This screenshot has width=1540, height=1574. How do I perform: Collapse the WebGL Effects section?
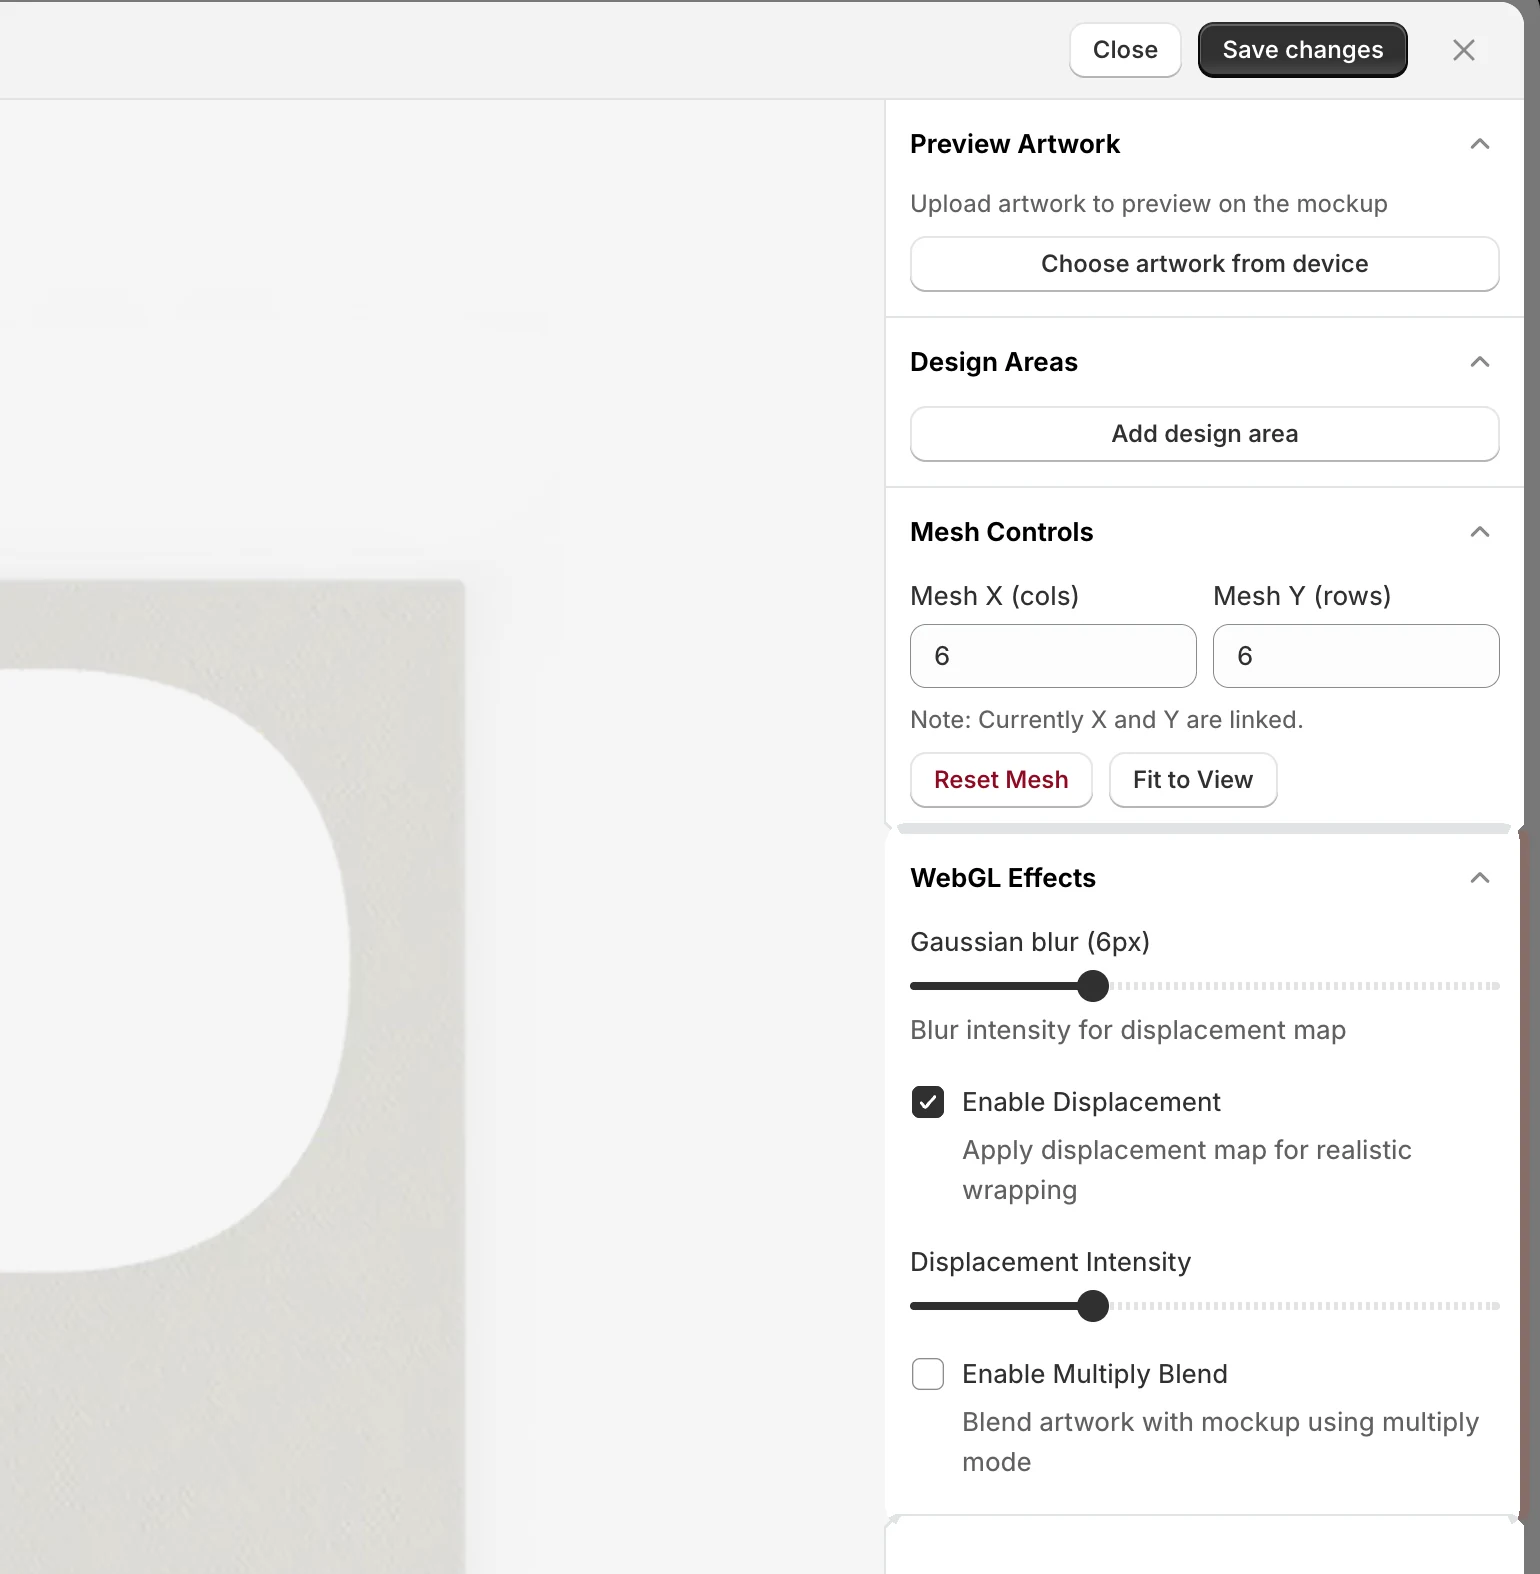point(1480,878)
